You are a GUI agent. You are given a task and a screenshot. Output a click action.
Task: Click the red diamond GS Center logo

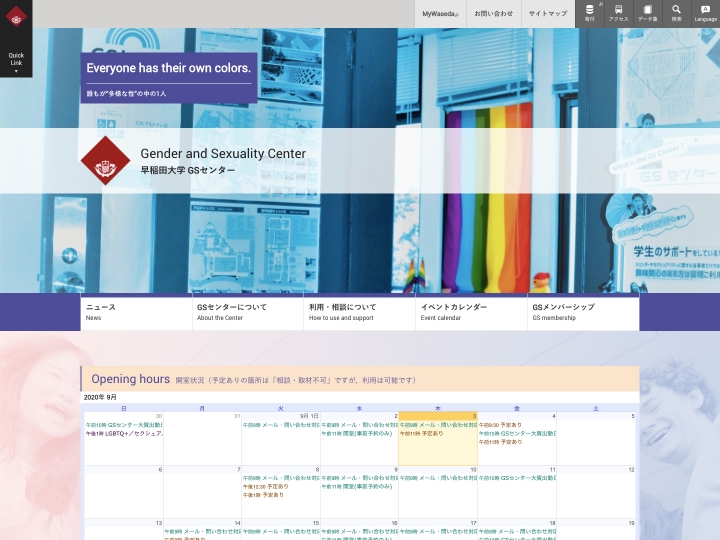(105, 161)
